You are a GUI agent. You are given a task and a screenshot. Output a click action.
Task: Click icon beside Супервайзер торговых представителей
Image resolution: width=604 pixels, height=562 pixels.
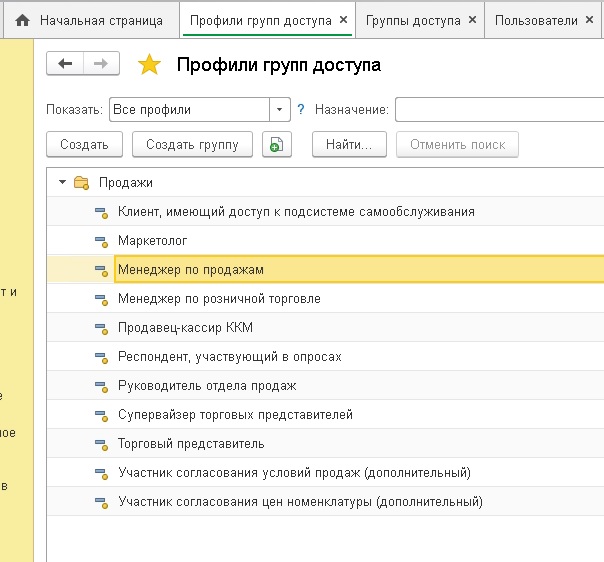(101, 415)
